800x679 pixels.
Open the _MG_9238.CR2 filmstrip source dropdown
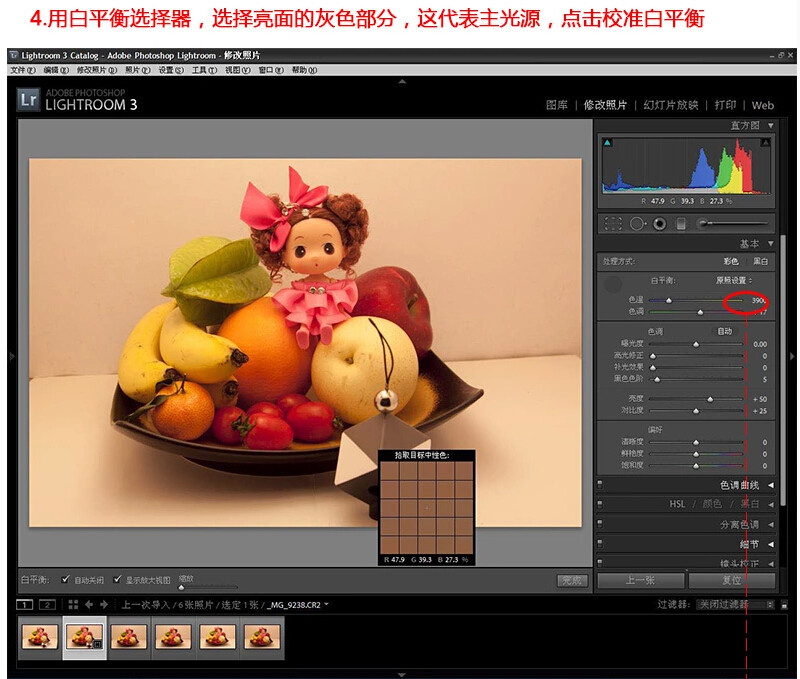pyautogui.click(x=297, y=605)
